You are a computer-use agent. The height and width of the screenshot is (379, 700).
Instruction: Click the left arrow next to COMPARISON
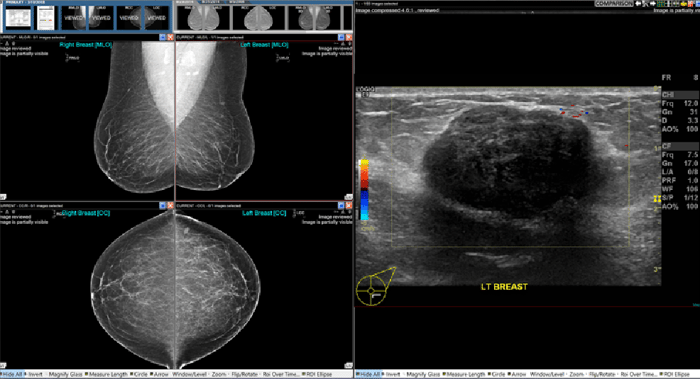tap(638, 4)
